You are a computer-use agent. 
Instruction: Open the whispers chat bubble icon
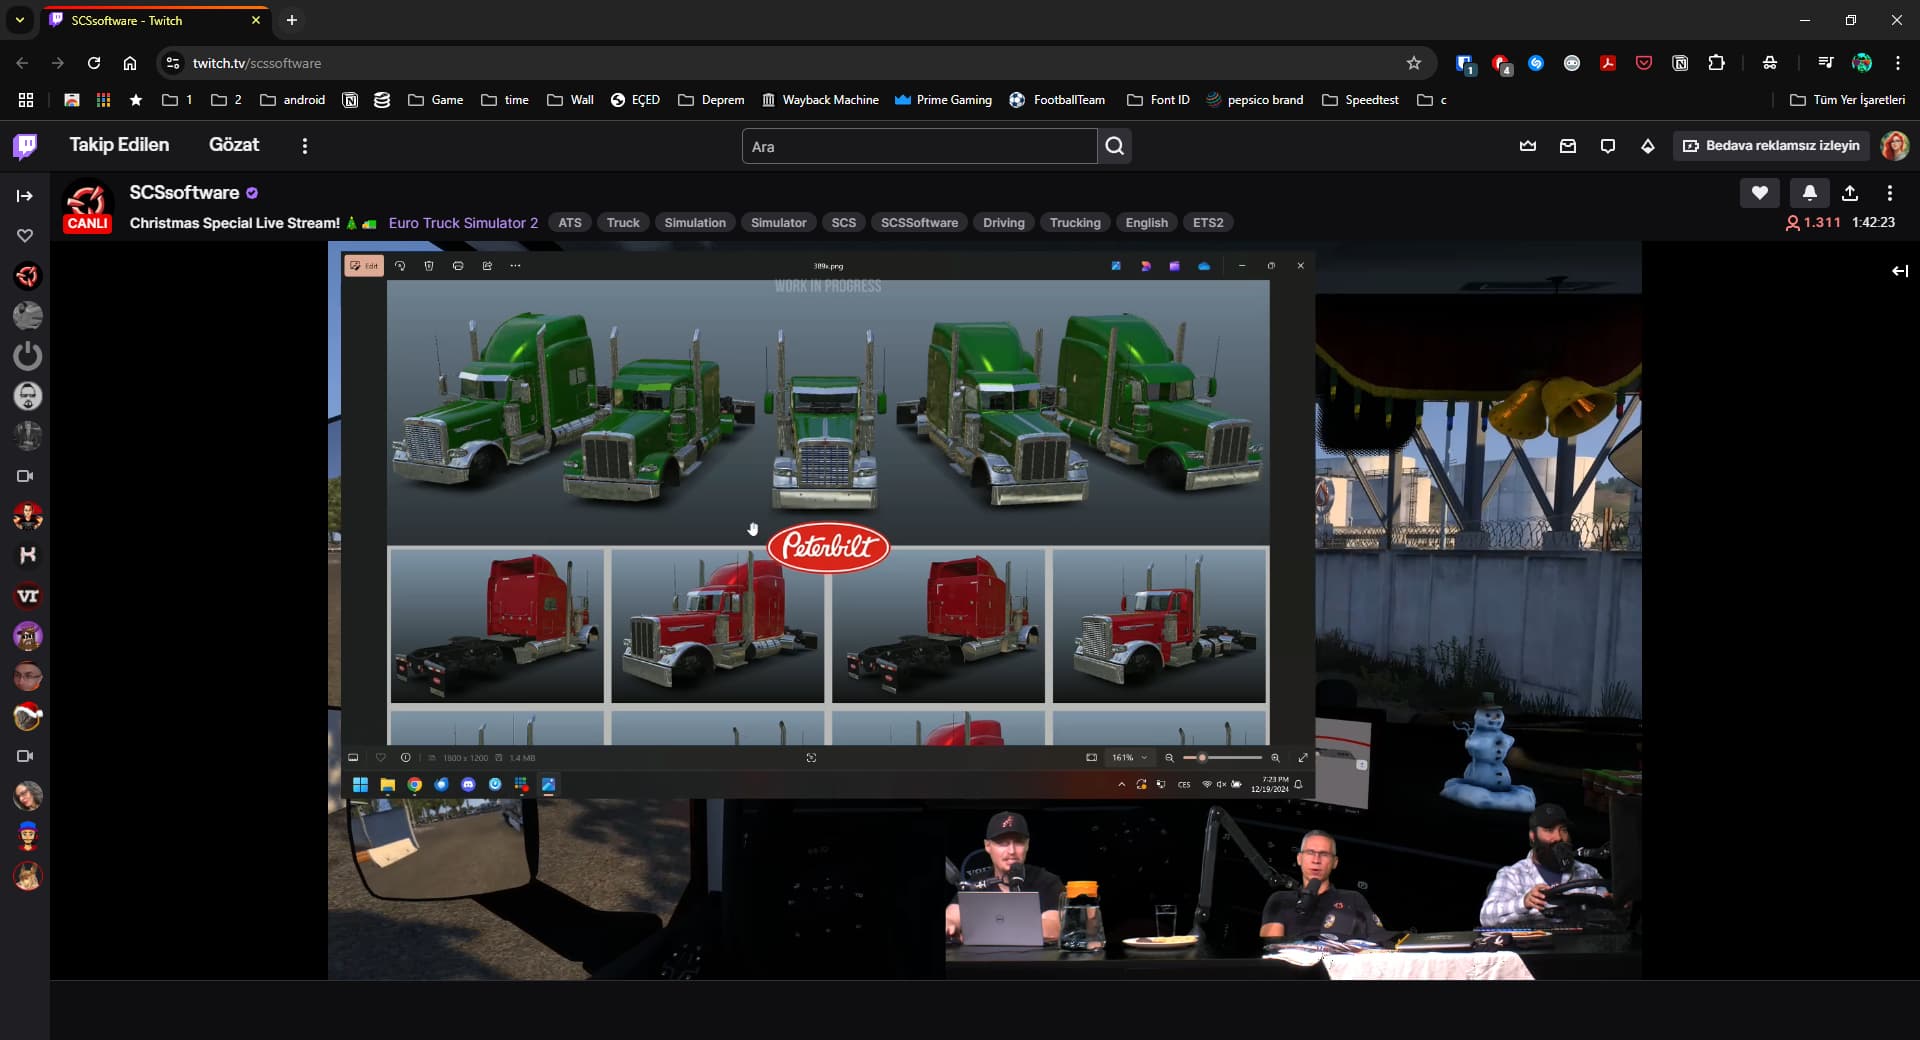(x=1607, y=146)
